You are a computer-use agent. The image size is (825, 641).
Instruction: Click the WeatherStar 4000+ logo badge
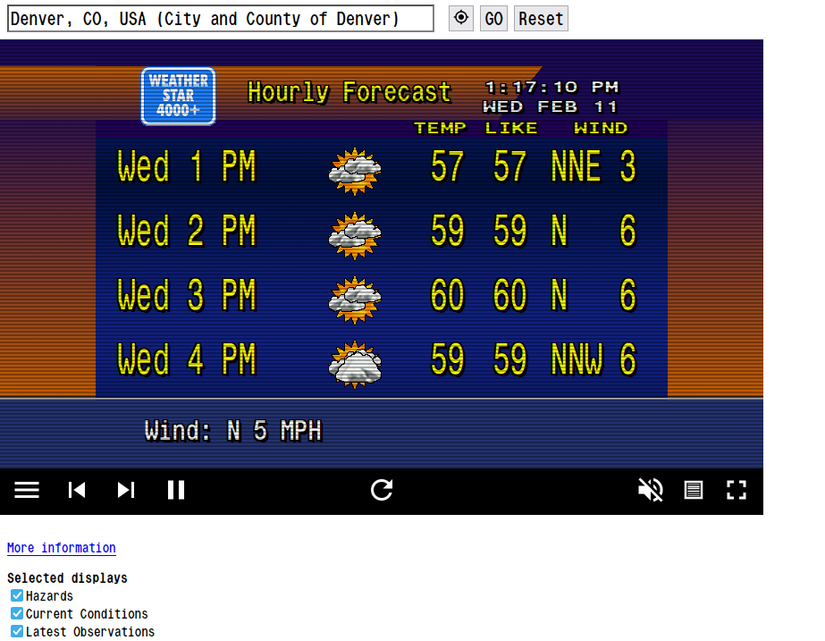click(177, 96)
